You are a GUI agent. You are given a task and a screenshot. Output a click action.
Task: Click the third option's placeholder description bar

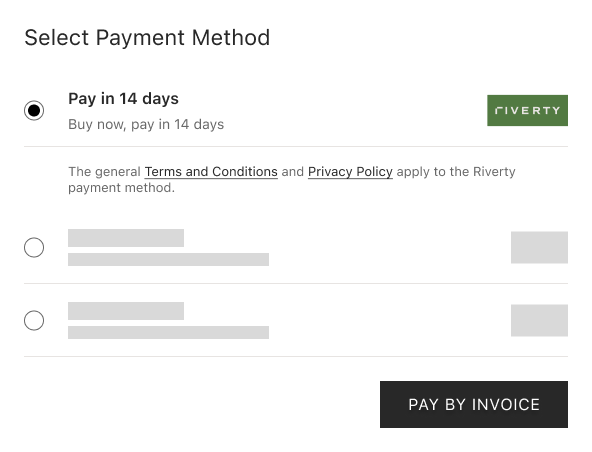(x=168, y=332)
